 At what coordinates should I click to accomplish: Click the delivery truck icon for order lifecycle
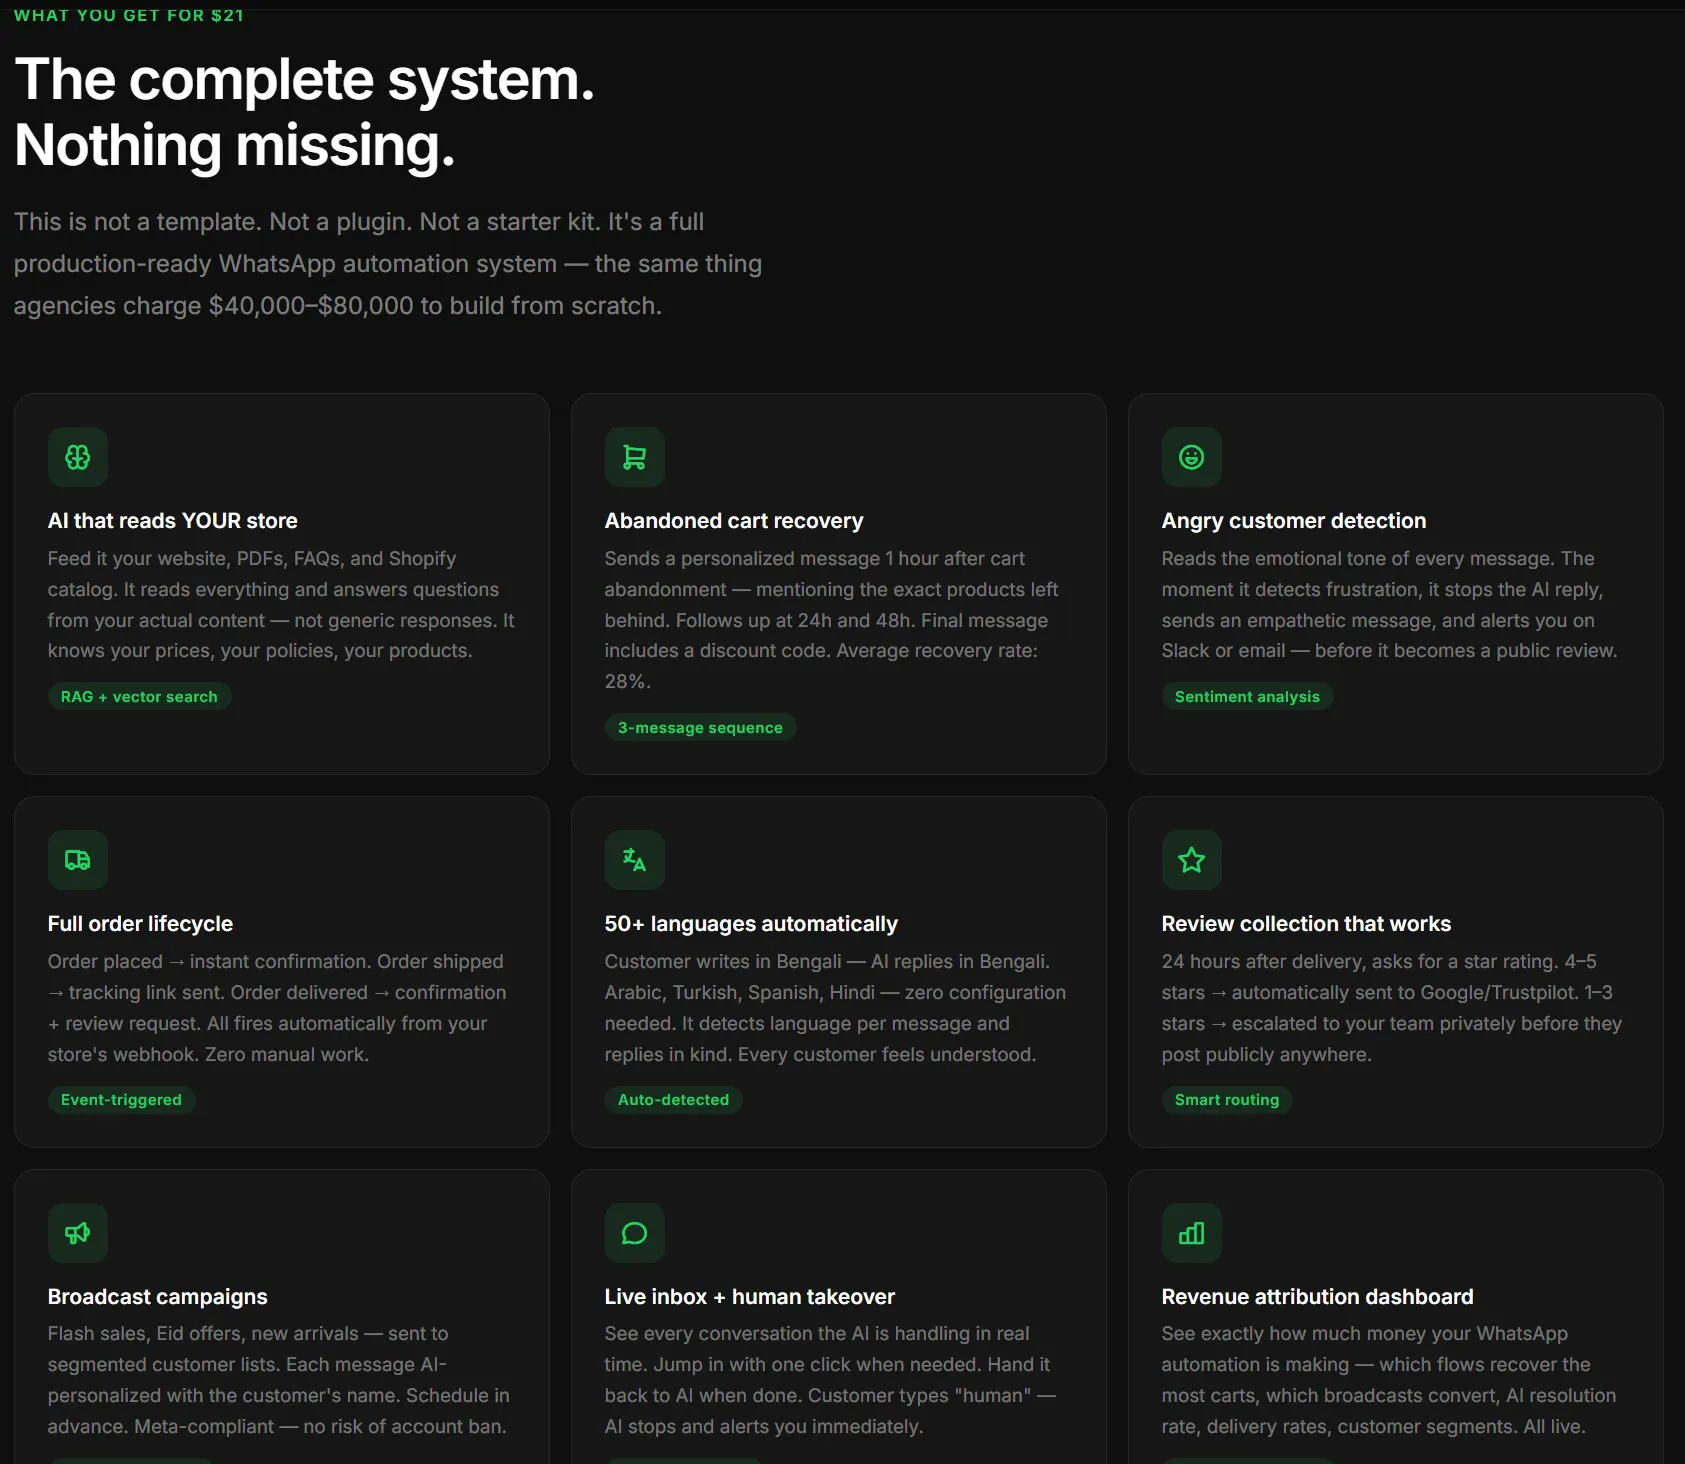tap(78, 860)
